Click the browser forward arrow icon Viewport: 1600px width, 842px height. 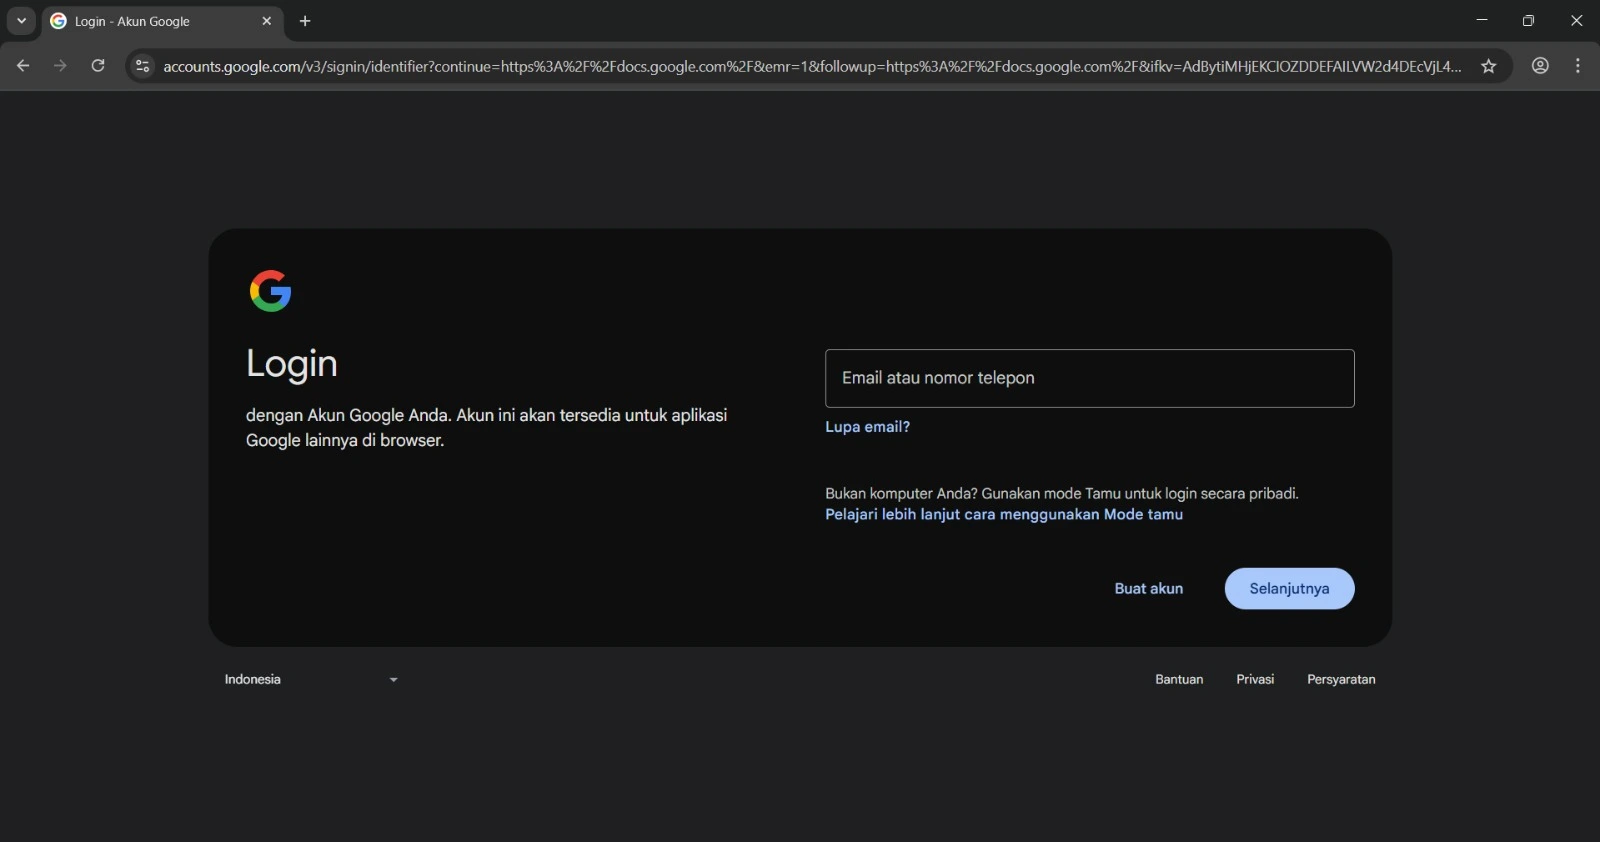(x=60, y=66)
